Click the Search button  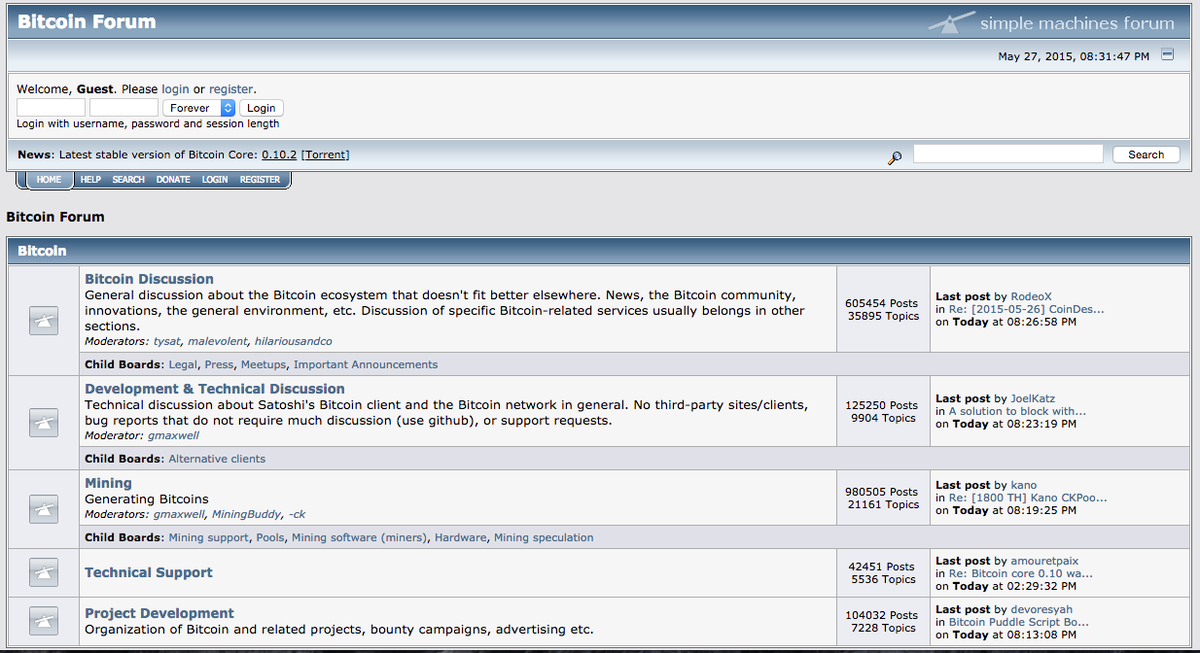click(1146, 155)
